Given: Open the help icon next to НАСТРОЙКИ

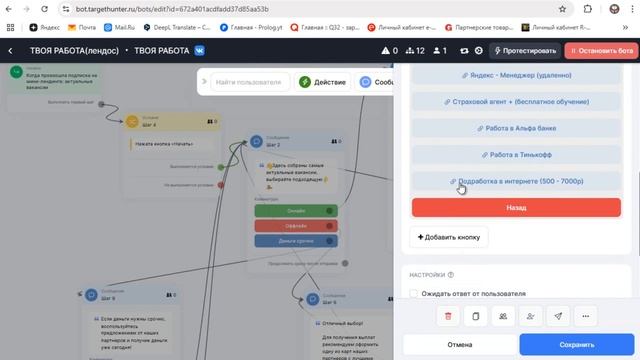Looking at the screenshot, I should click(451, 275).
